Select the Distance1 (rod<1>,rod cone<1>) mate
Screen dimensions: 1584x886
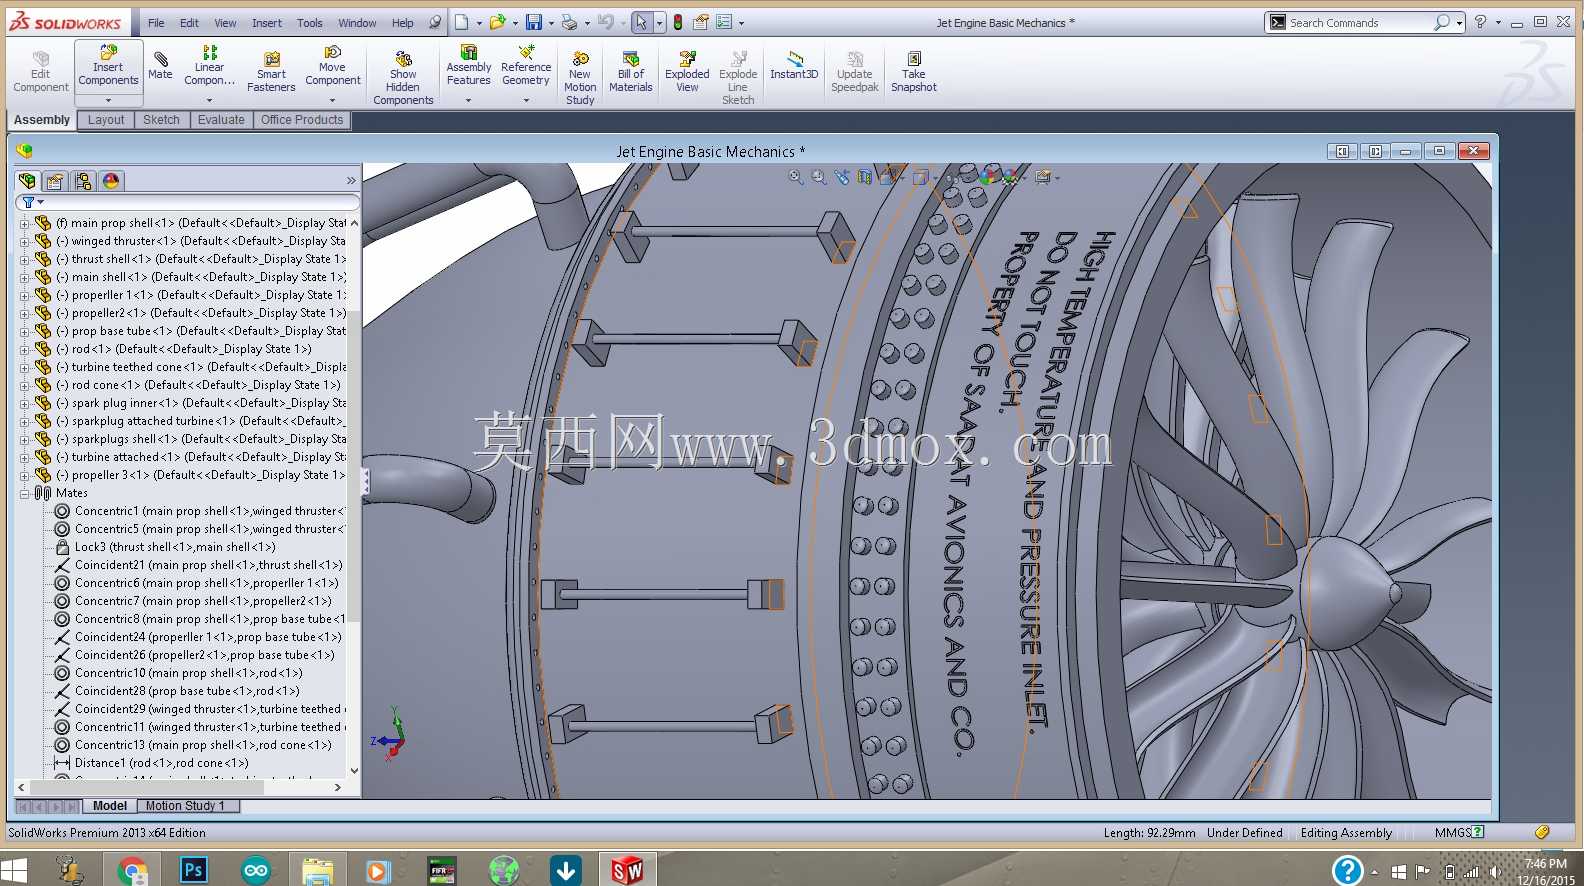[151, 763]
